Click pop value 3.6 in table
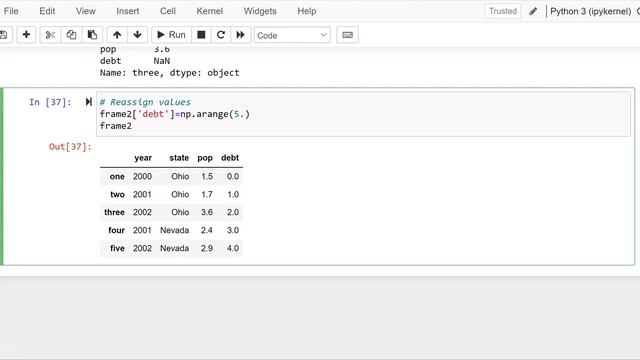640x360 pixels. point(207,212)
